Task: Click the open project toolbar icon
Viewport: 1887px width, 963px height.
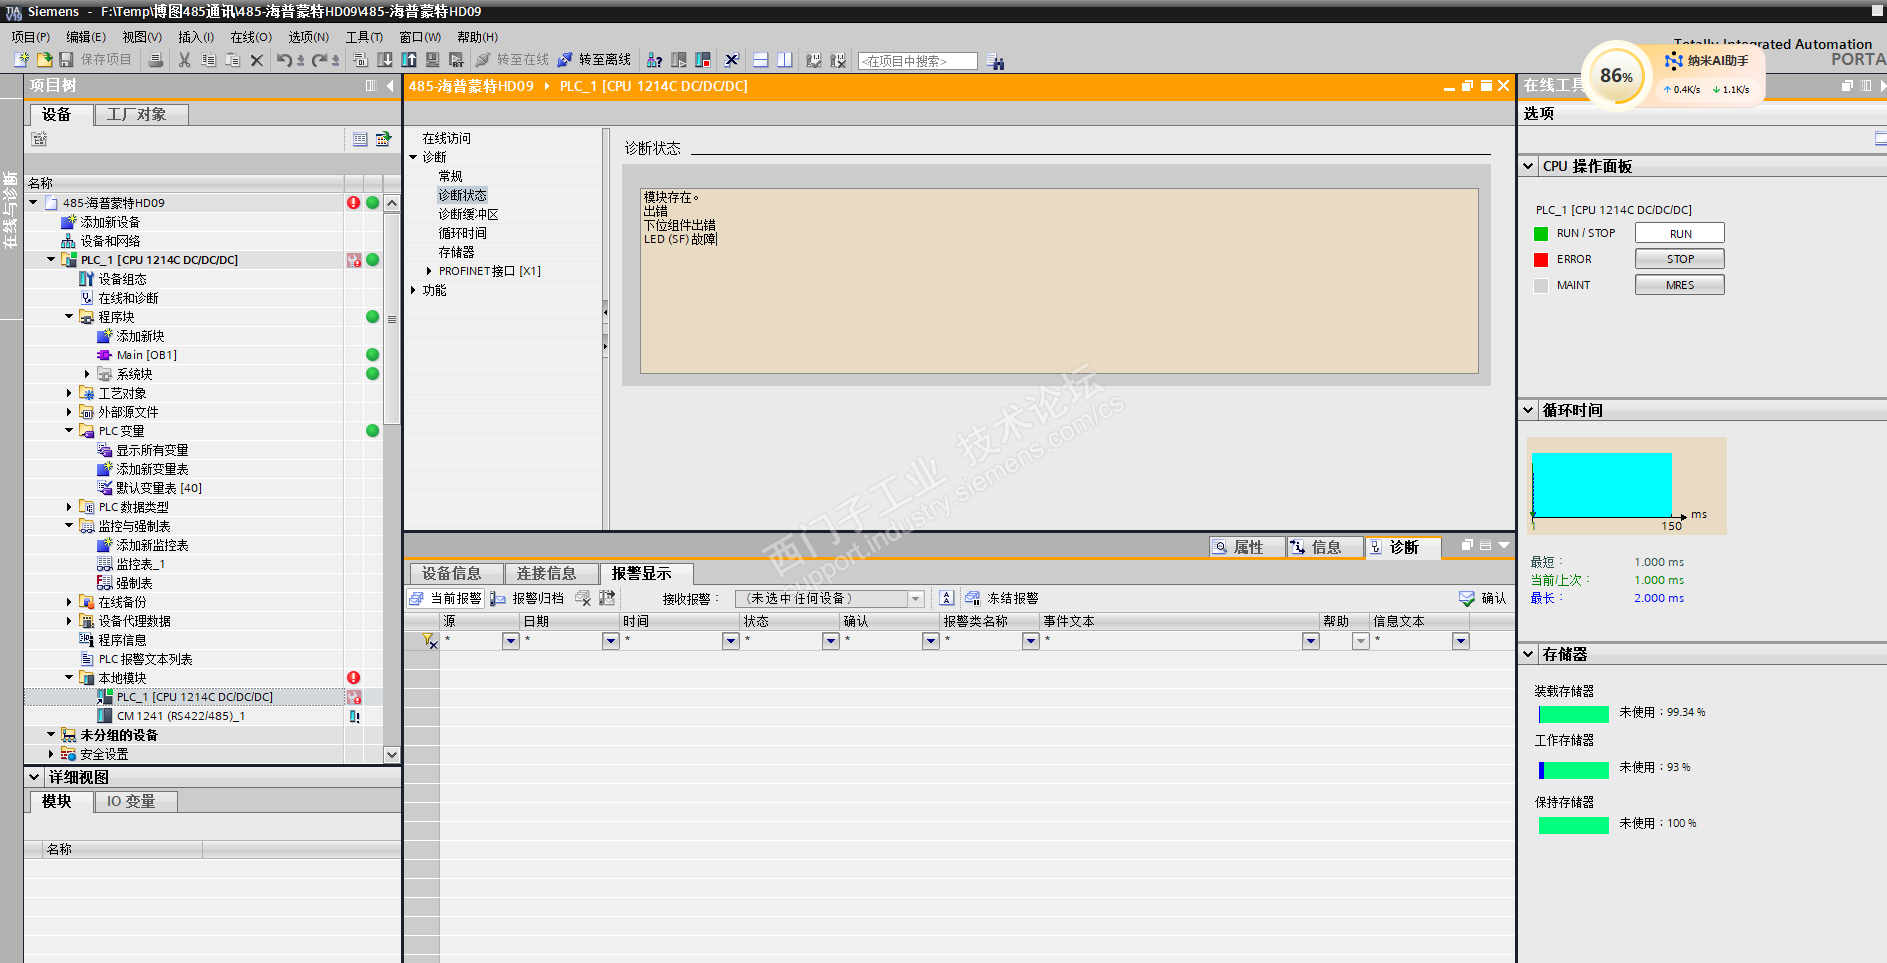Action: (x=44, y=60)
